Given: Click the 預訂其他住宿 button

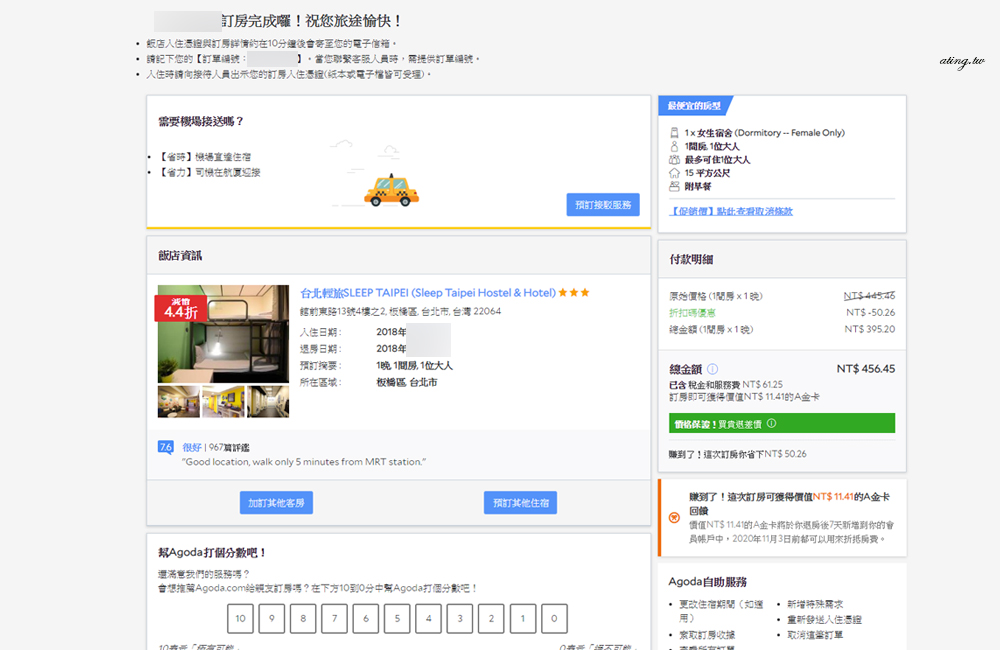Looking at the screenshot, I should (520, 503).
